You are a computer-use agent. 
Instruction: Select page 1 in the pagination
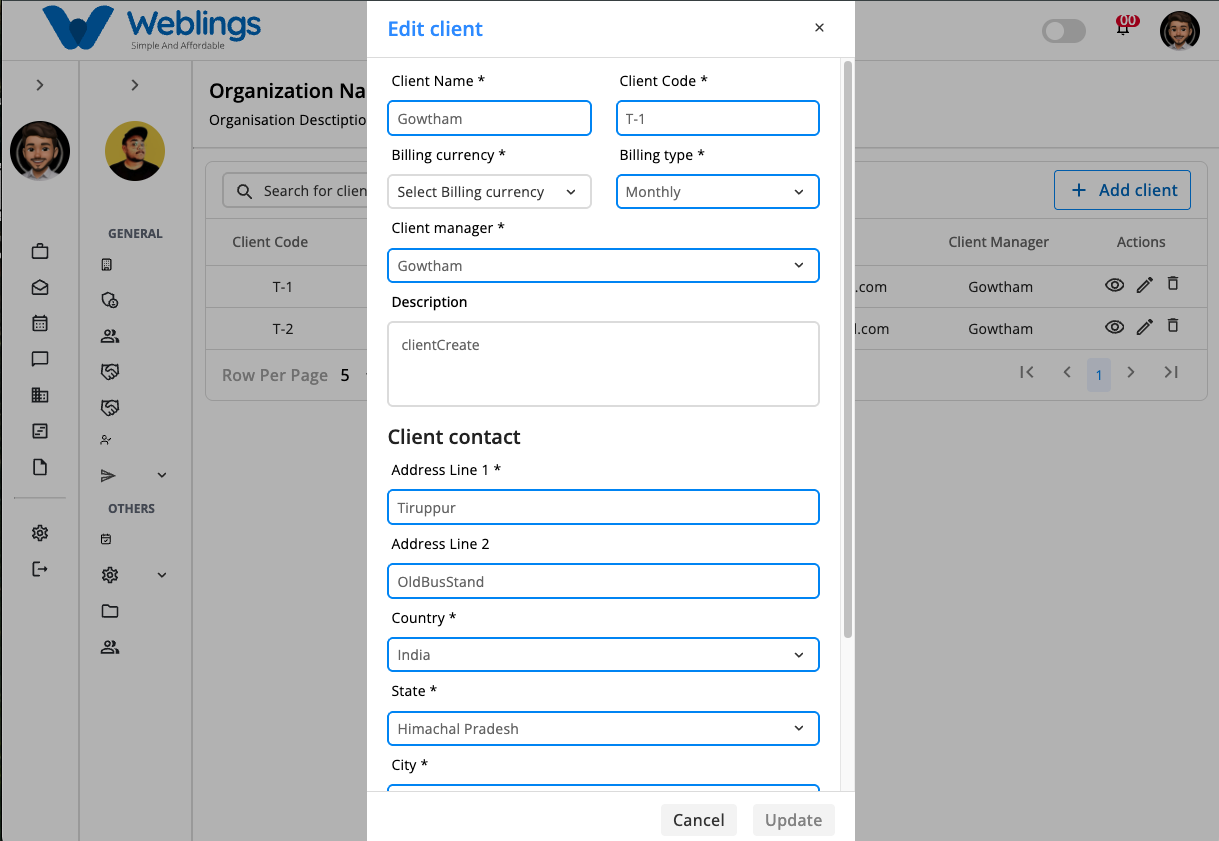pos(1099,375)
